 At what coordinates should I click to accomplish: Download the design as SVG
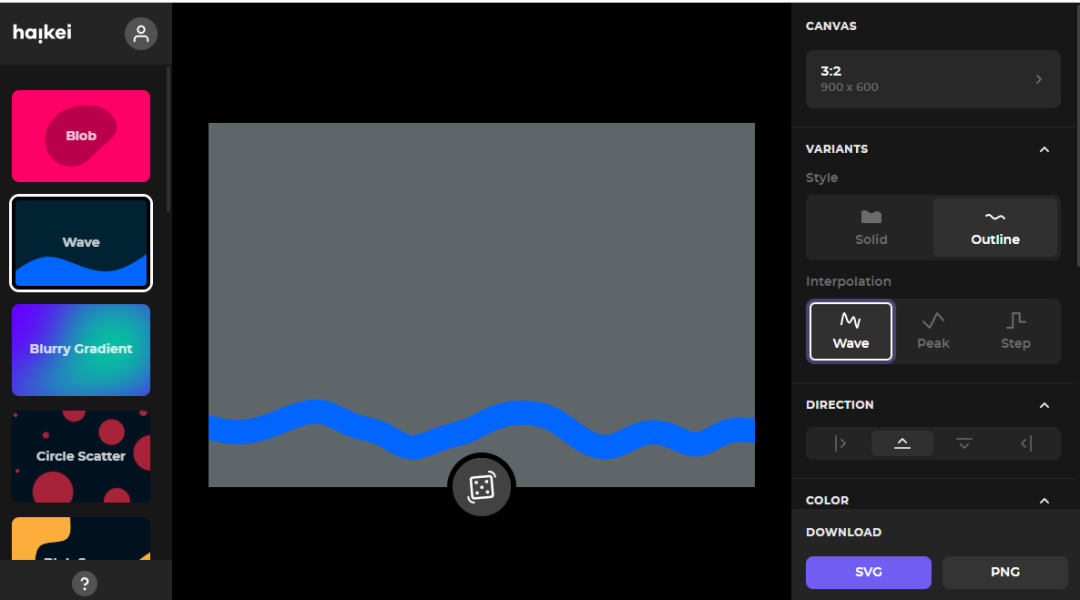pos(868,572)
